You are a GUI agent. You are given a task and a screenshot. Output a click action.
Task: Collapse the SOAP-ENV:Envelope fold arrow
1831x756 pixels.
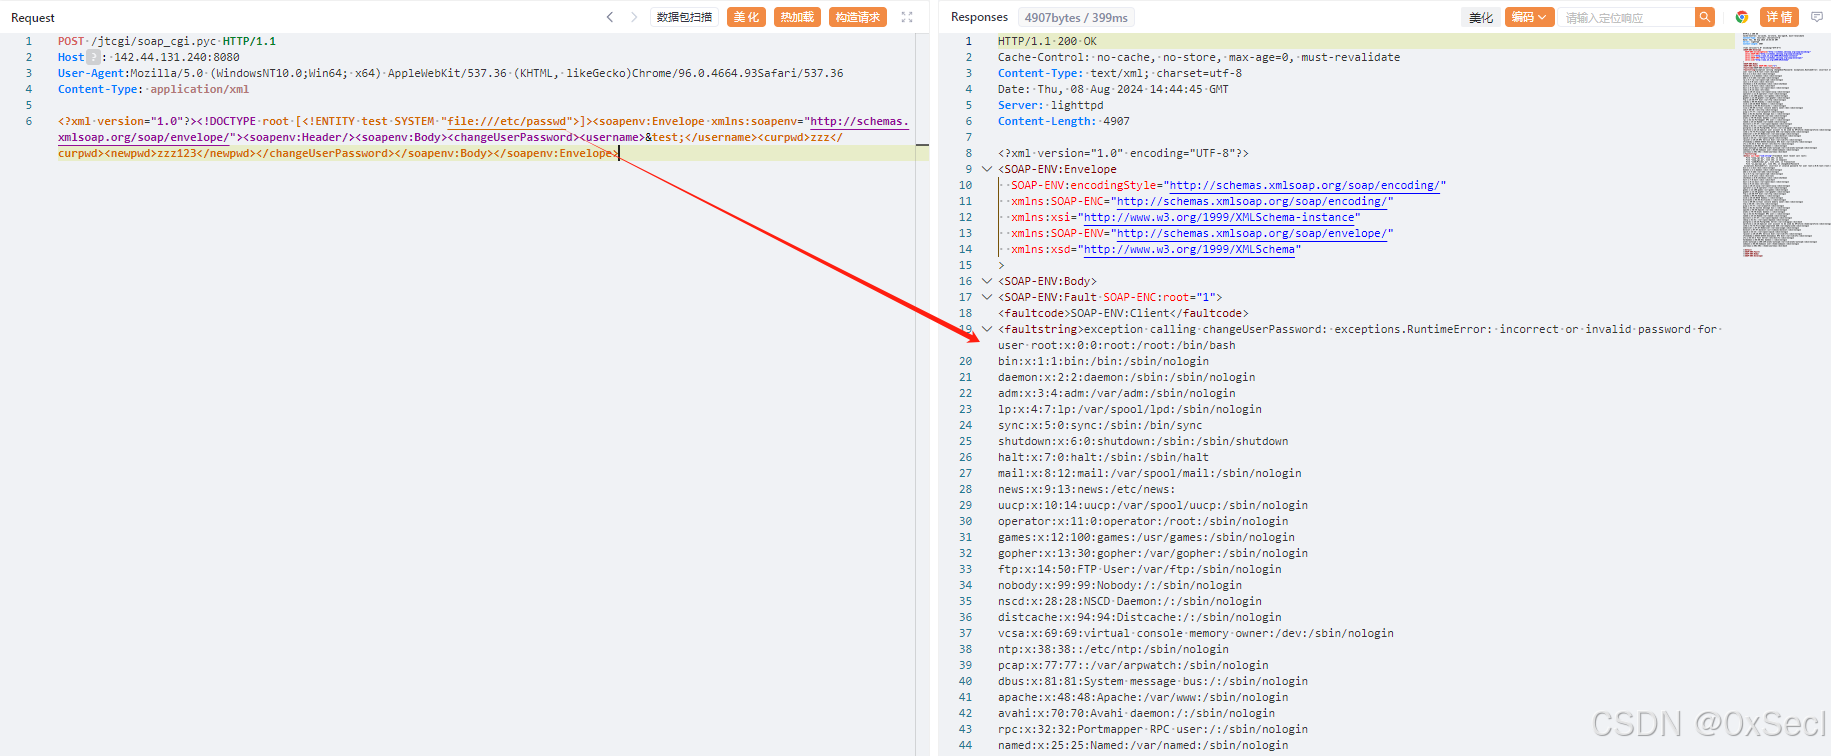click(987, 169)
